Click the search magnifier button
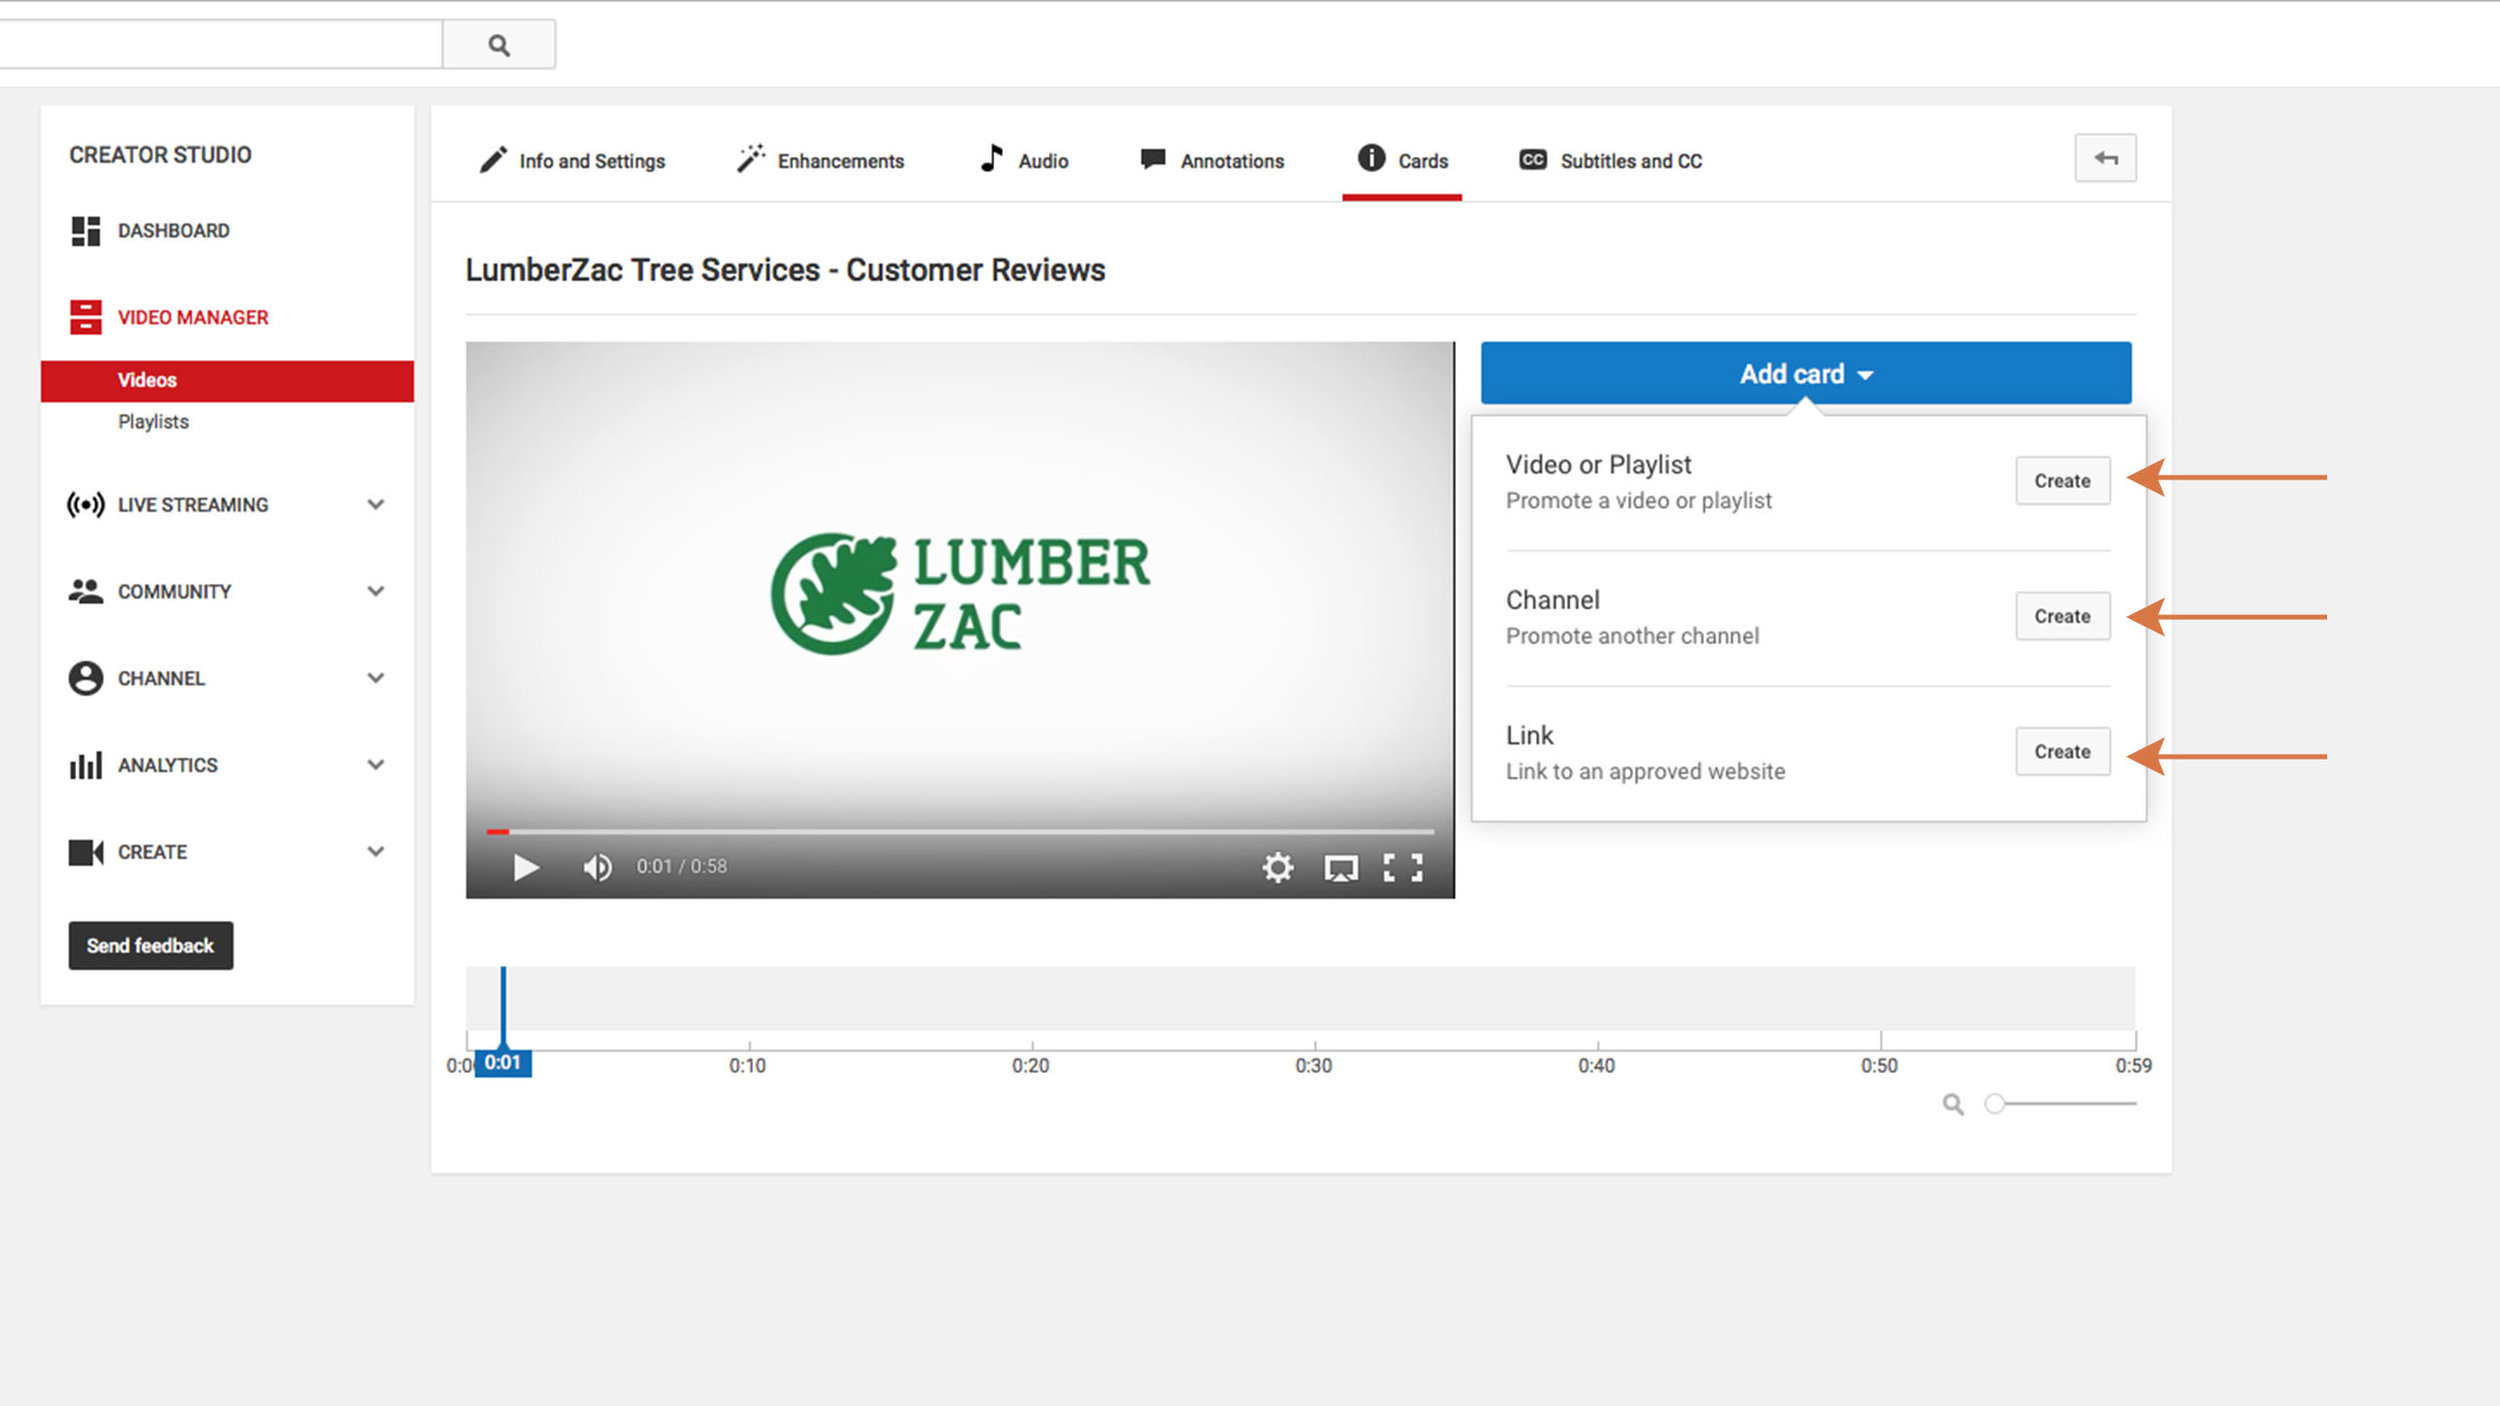Screen dimensions: 2500x1406 point(499,45)
